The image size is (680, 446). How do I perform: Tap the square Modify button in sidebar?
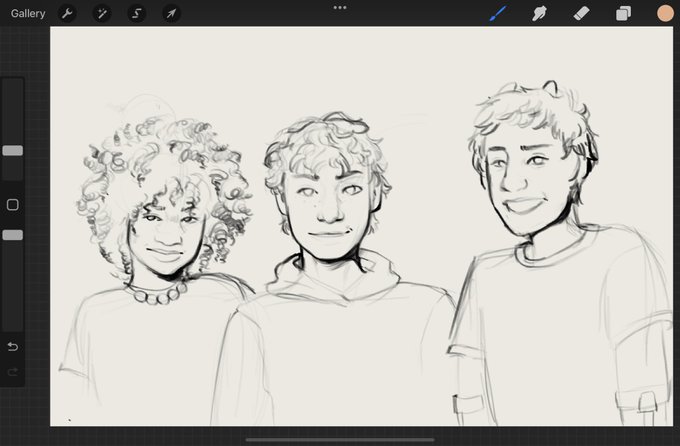coord(13,205)
